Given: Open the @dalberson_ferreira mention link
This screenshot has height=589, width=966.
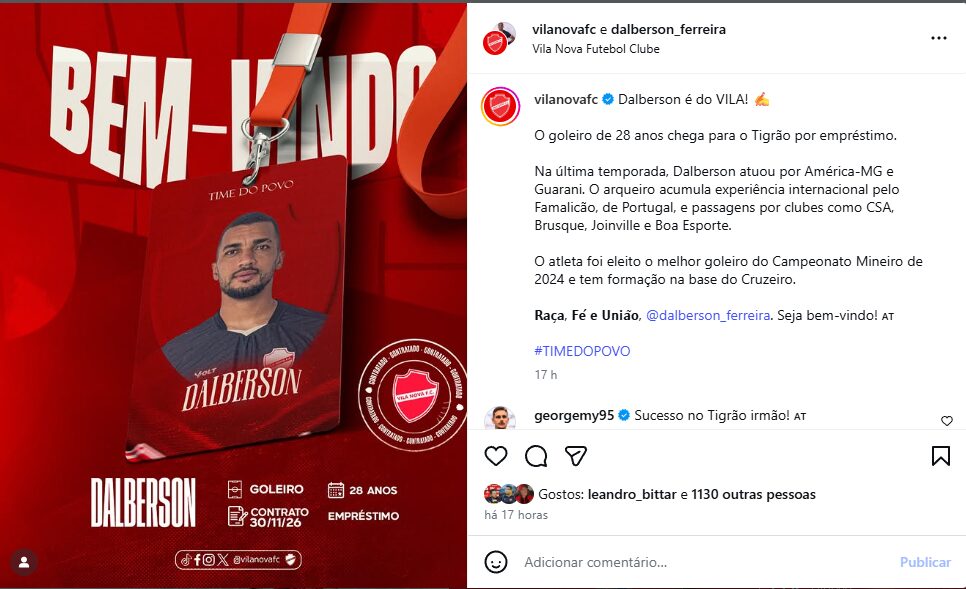Looking at the screenshot, I should click(x=708, y=315).
